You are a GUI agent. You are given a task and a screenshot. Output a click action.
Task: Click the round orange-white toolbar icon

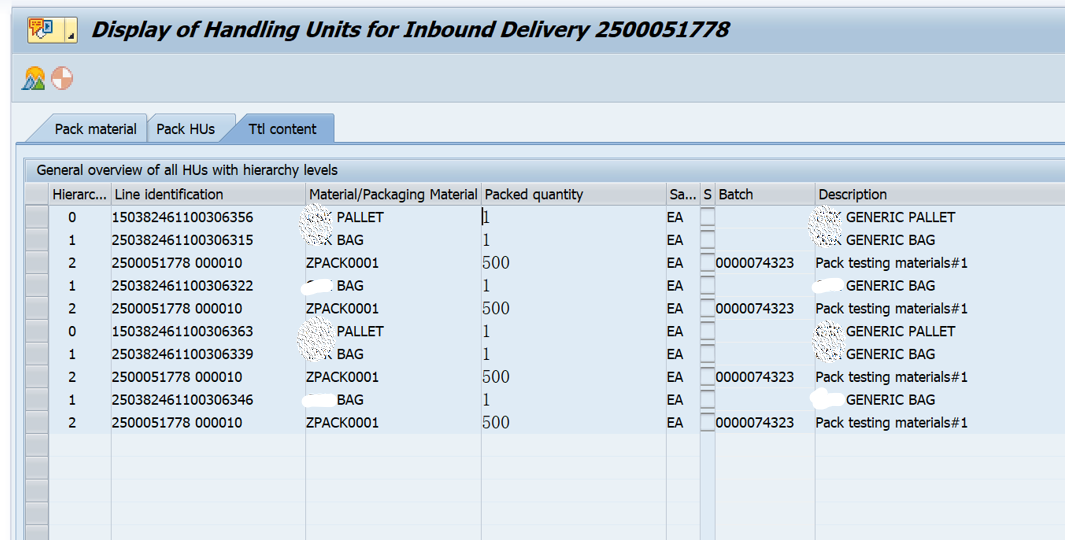62,78
